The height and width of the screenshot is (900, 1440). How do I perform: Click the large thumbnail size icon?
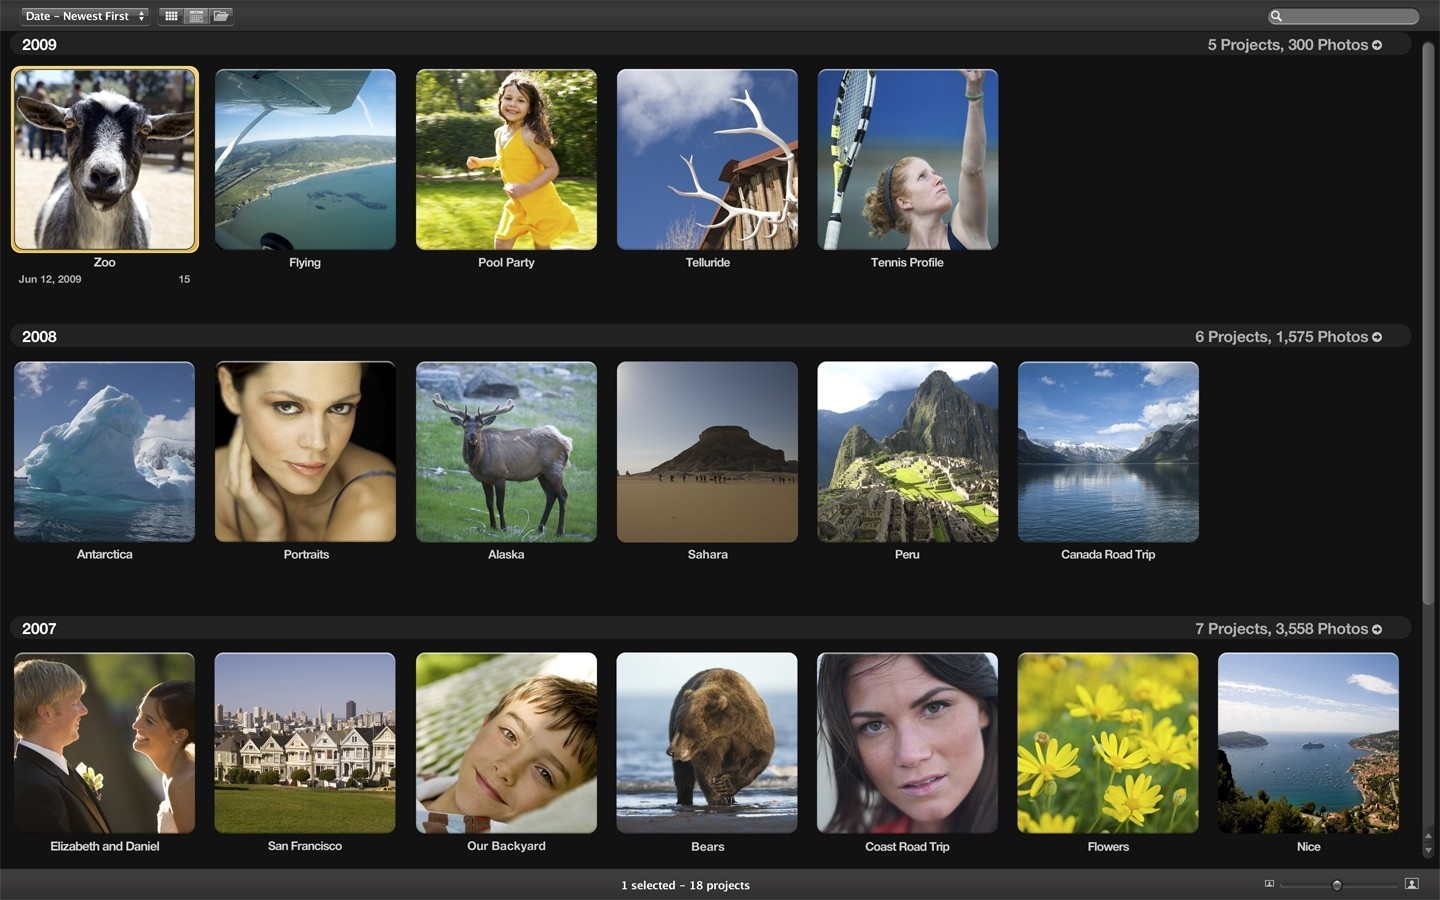pos(1411,884)
